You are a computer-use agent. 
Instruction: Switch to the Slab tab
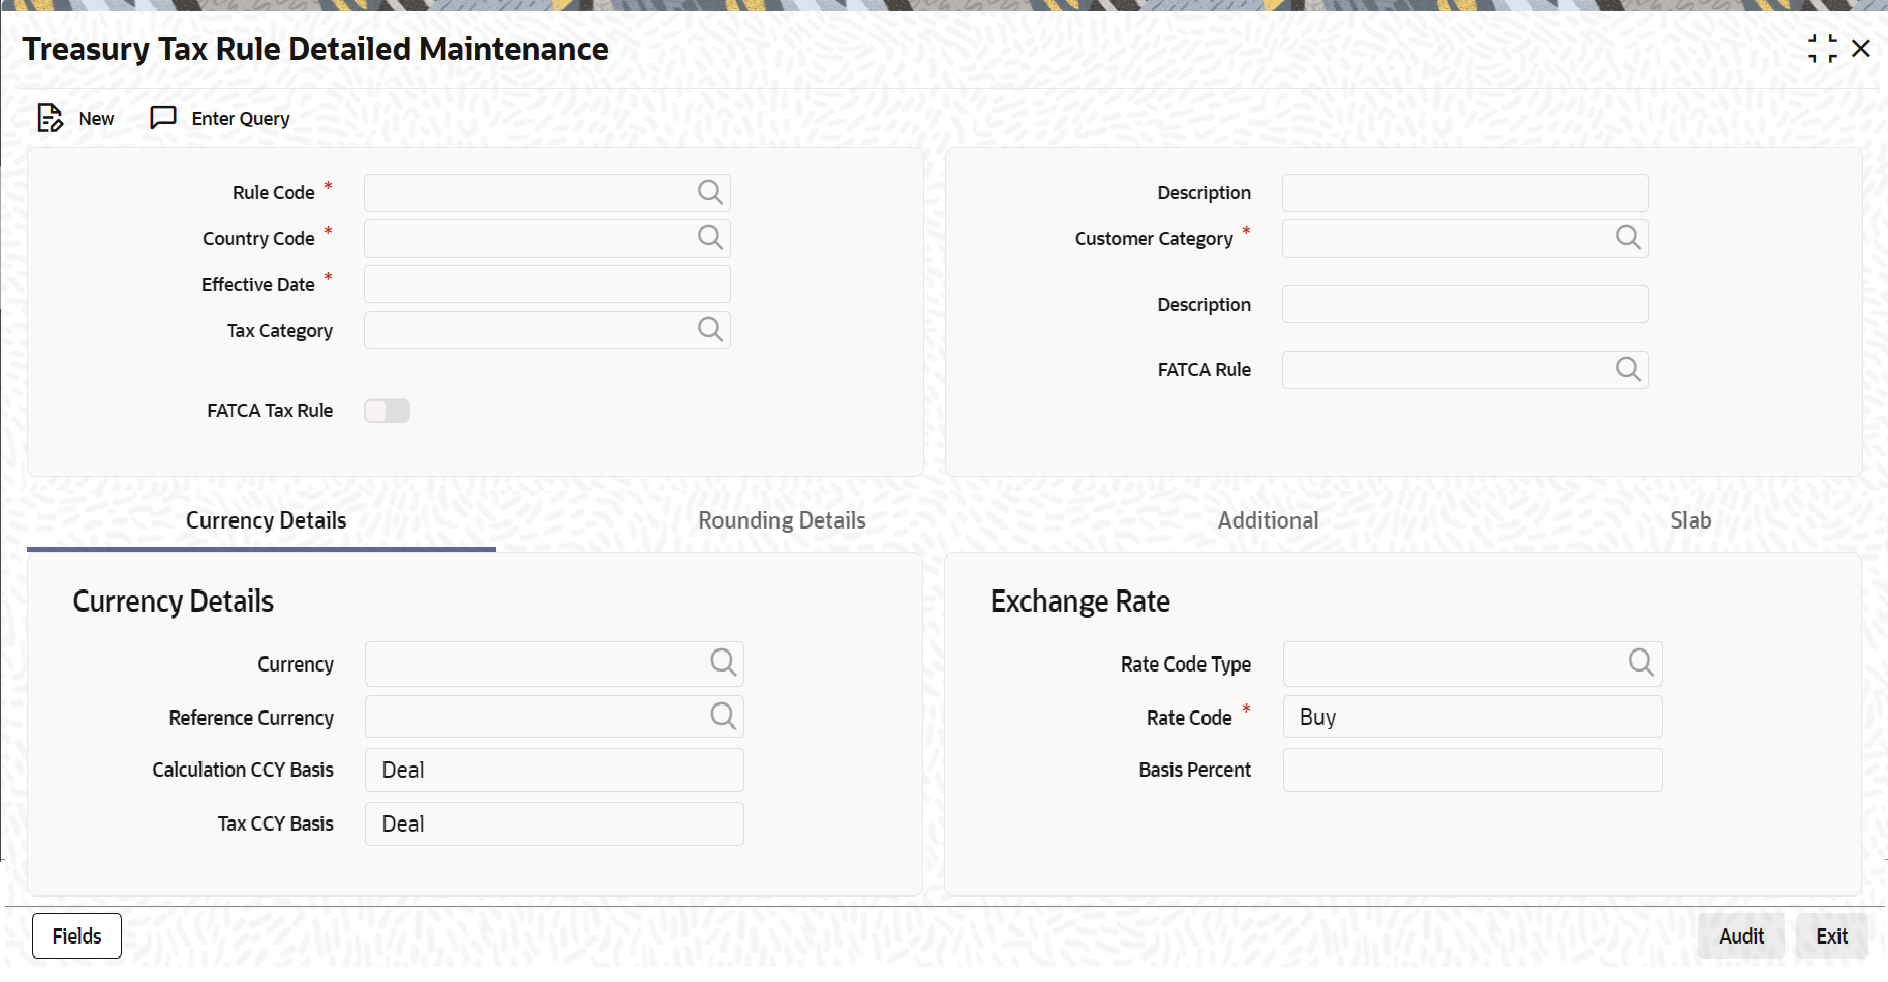tap(1690, 521)
